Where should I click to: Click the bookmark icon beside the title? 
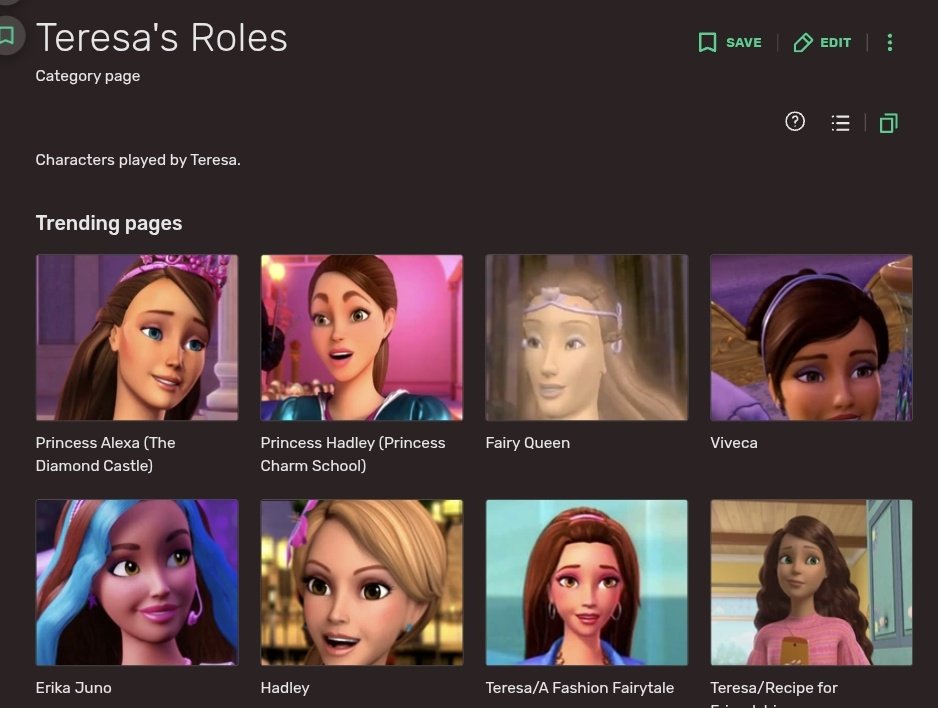tap(7, 36)
